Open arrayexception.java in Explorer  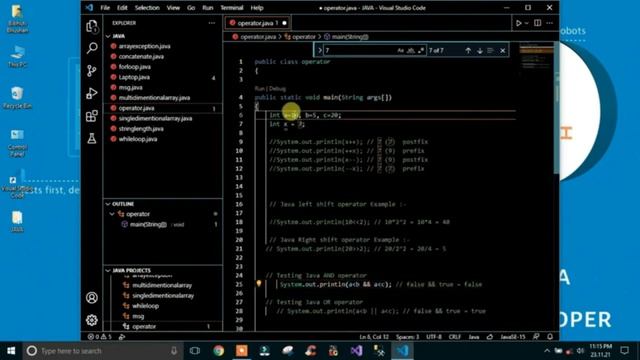(144, 47)
